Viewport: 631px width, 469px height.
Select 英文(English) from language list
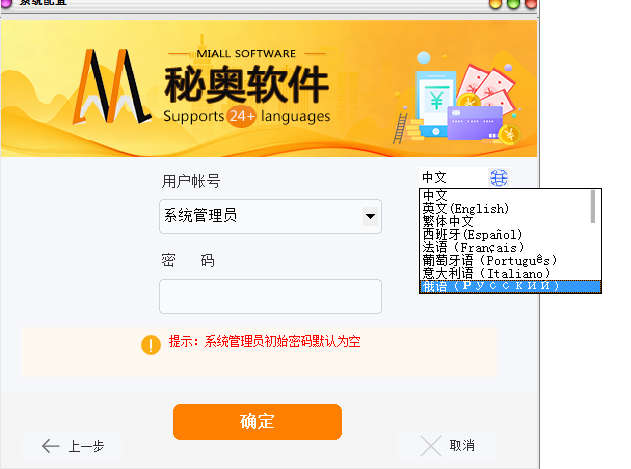[x=466, y=209]
